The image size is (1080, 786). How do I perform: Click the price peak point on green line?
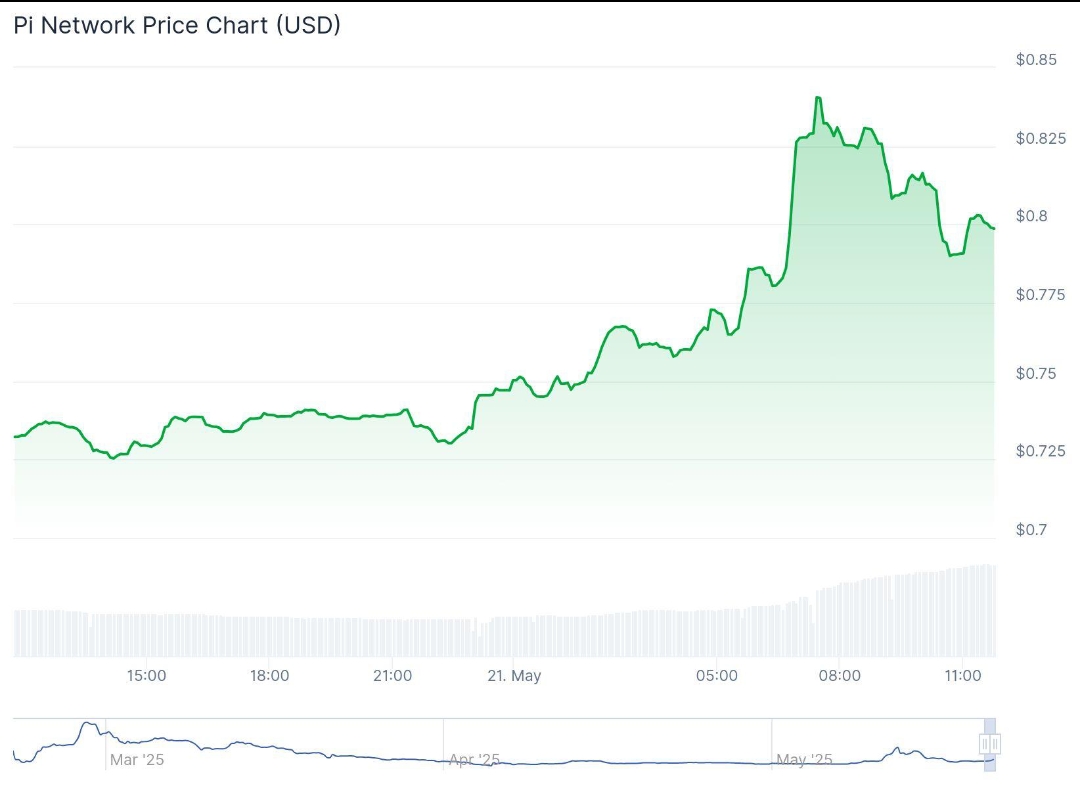pyautogui.click(x=818, y=98)
